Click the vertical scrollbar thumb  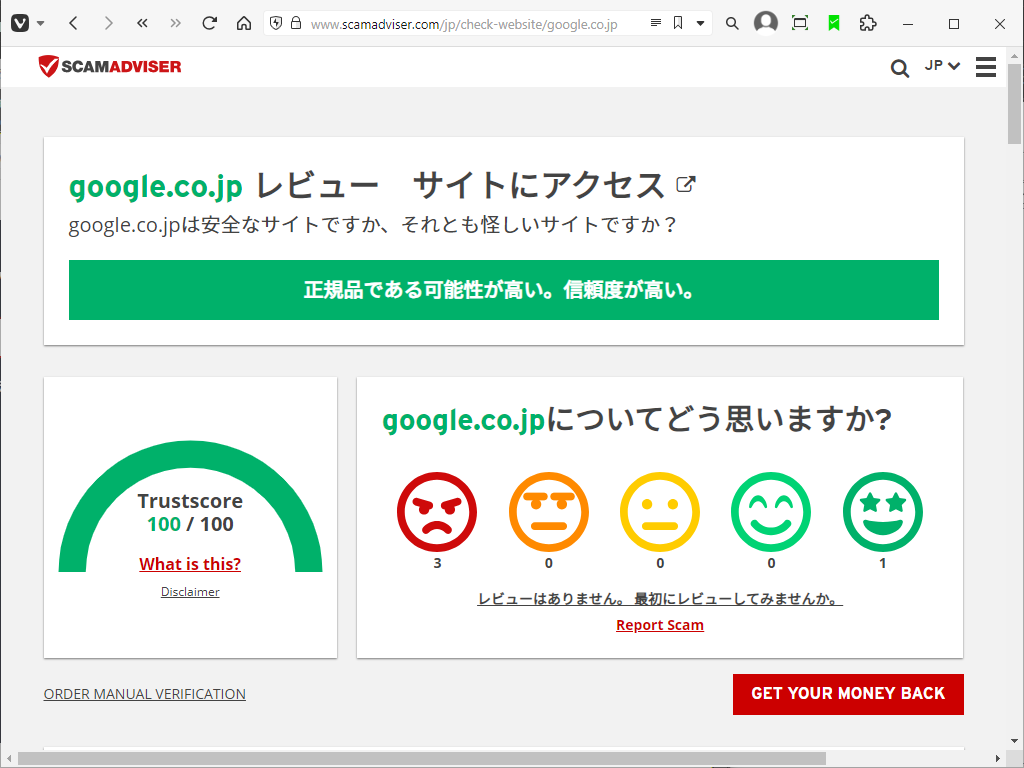click(1014, 104)
